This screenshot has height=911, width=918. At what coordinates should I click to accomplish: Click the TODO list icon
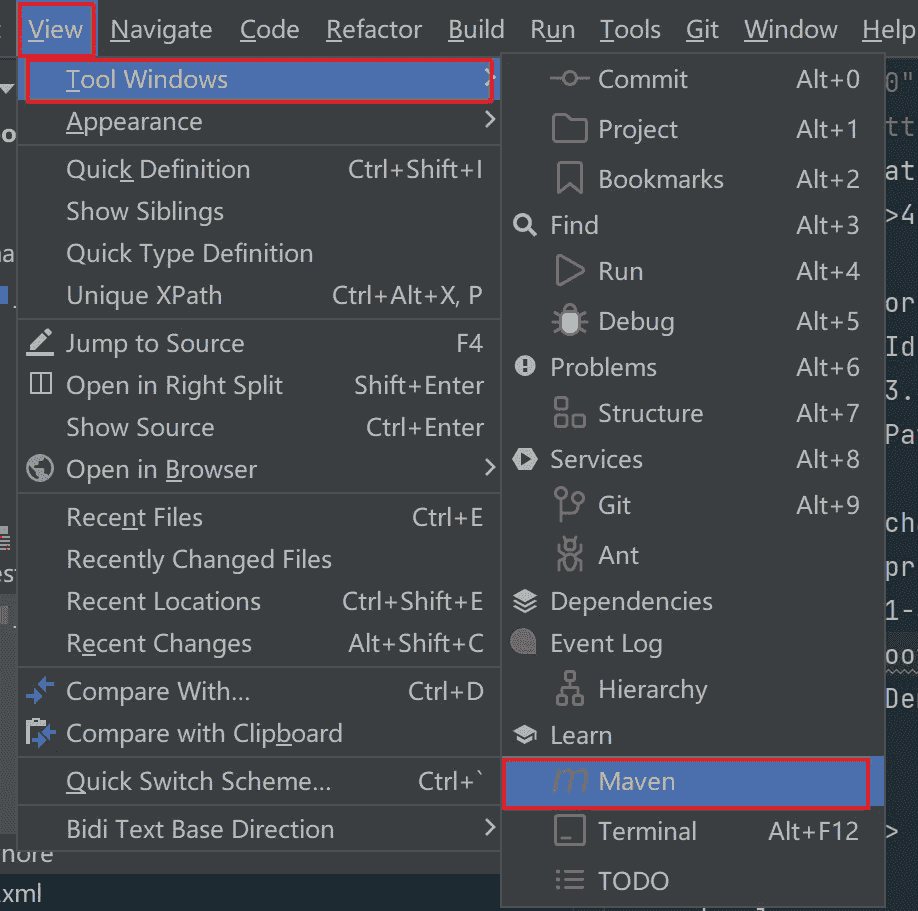[569, 881]
